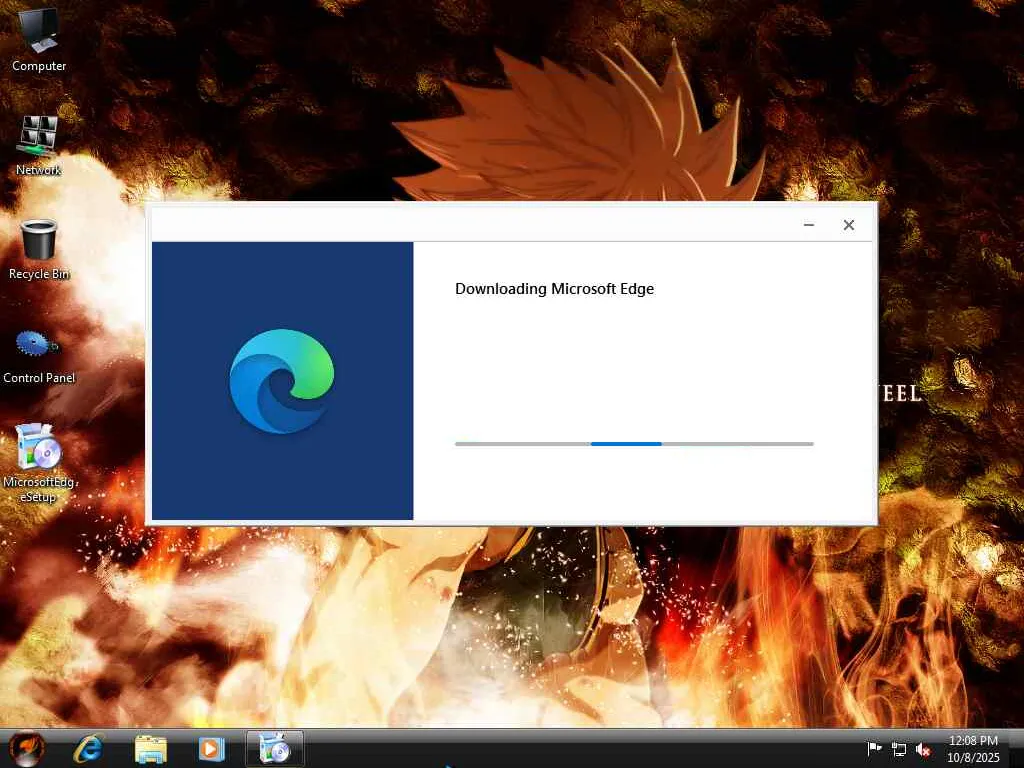The height and width of the screenshot is (768, 1024).
Task: Close the Edge installer window
Action: click(848, 225)
